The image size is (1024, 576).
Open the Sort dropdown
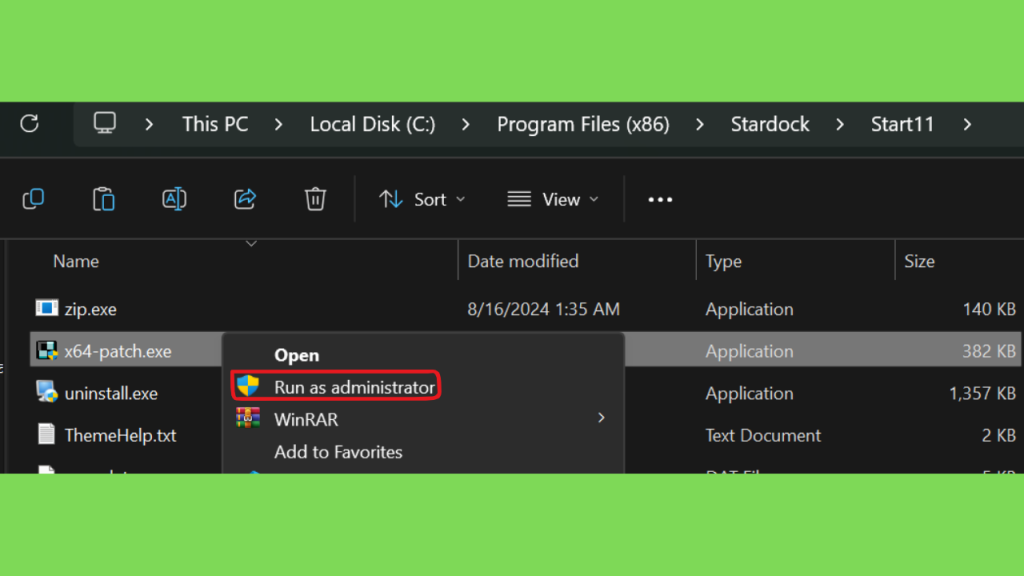(422, 199)
